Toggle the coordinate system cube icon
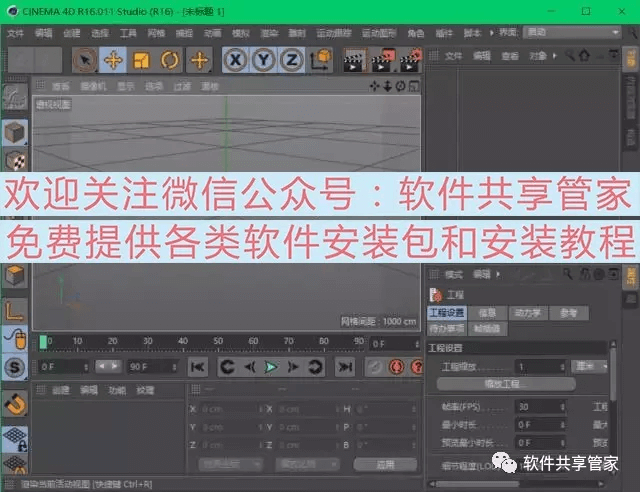This screenshot has width=640, height=492. coord(321,60)
